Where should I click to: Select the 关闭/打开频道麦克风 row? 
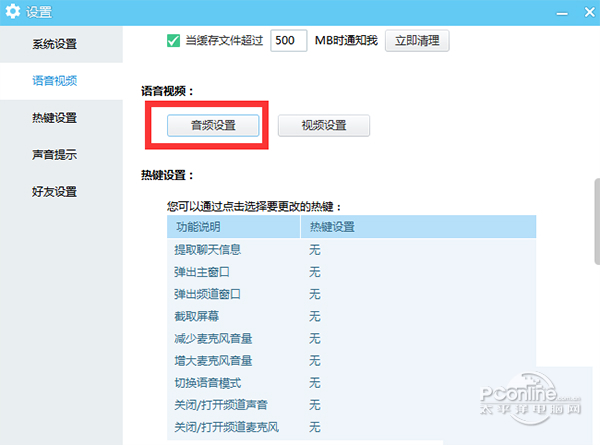coord(351,427)
